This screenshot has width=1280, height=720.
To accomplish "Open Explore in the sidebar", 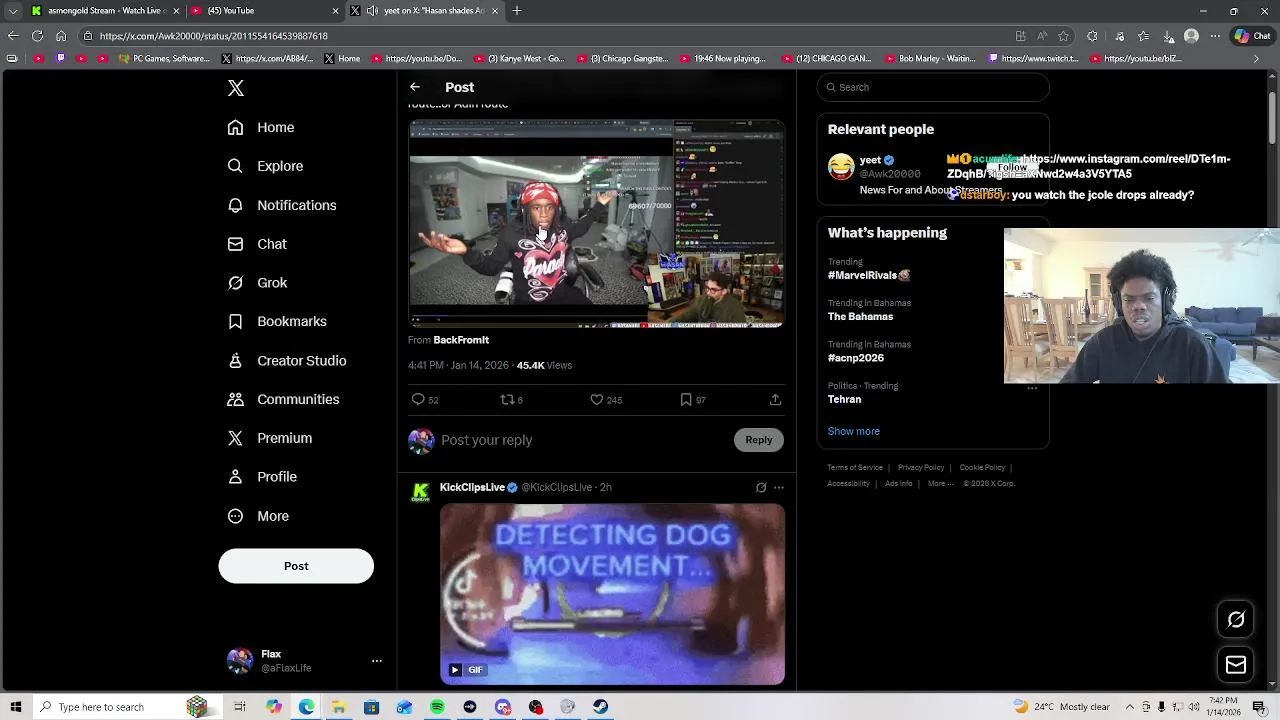I will pos(265,166).
